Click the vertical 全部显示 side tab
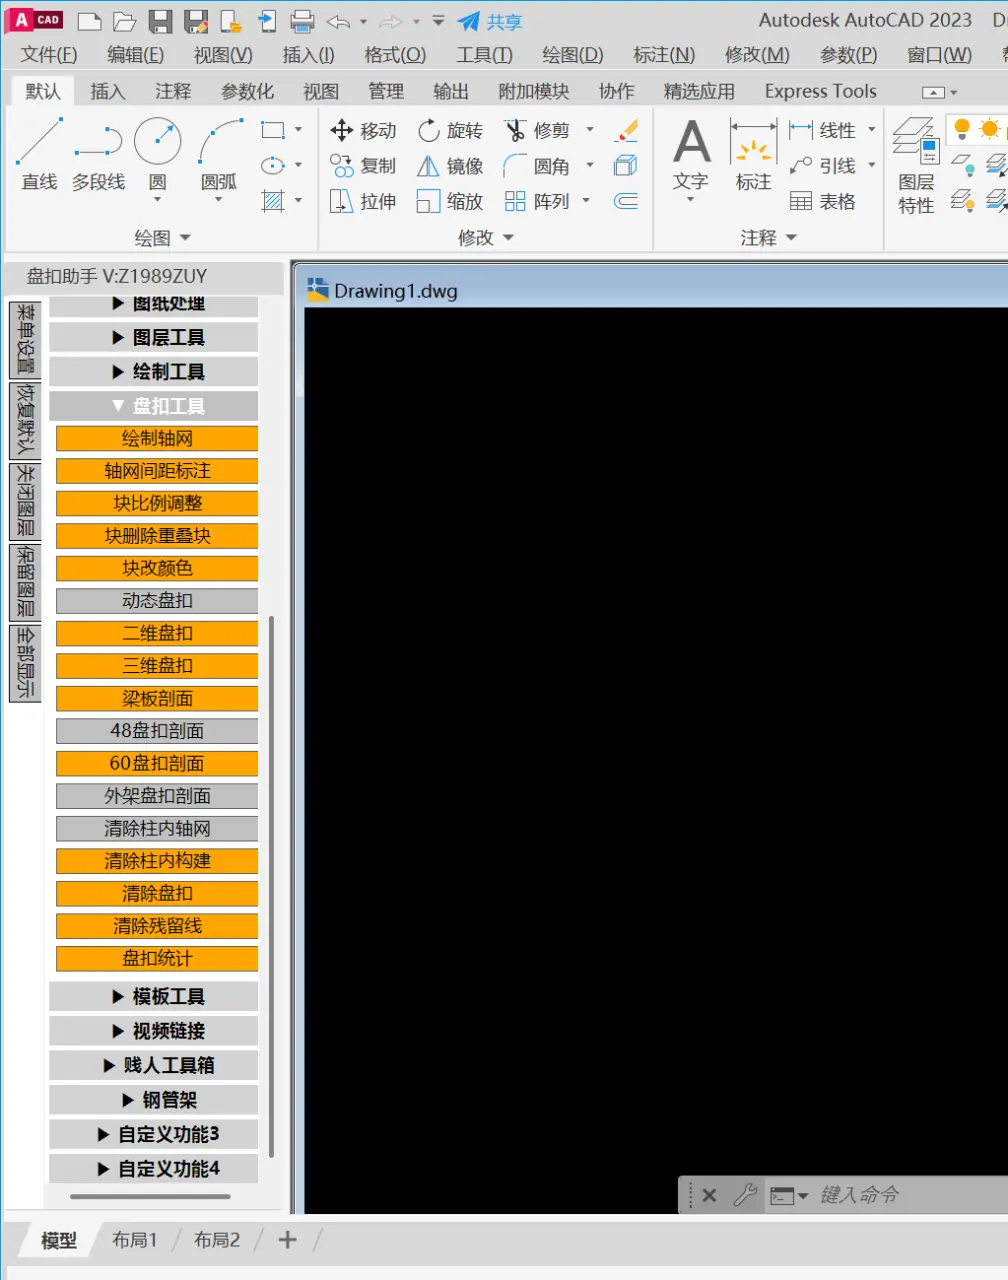 click(25, 663)
